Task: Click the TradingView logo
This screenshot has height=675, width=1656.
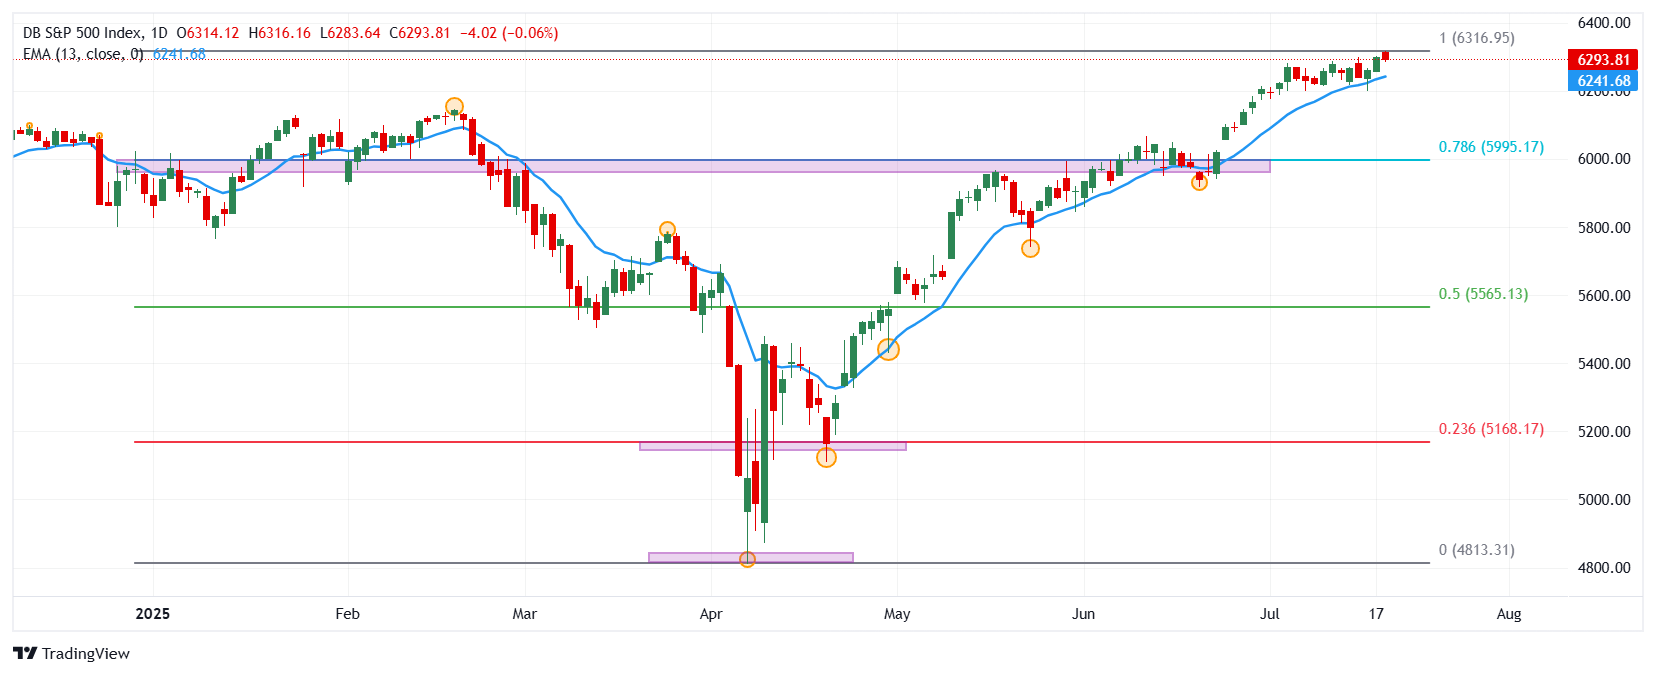Action: (71, 653)
